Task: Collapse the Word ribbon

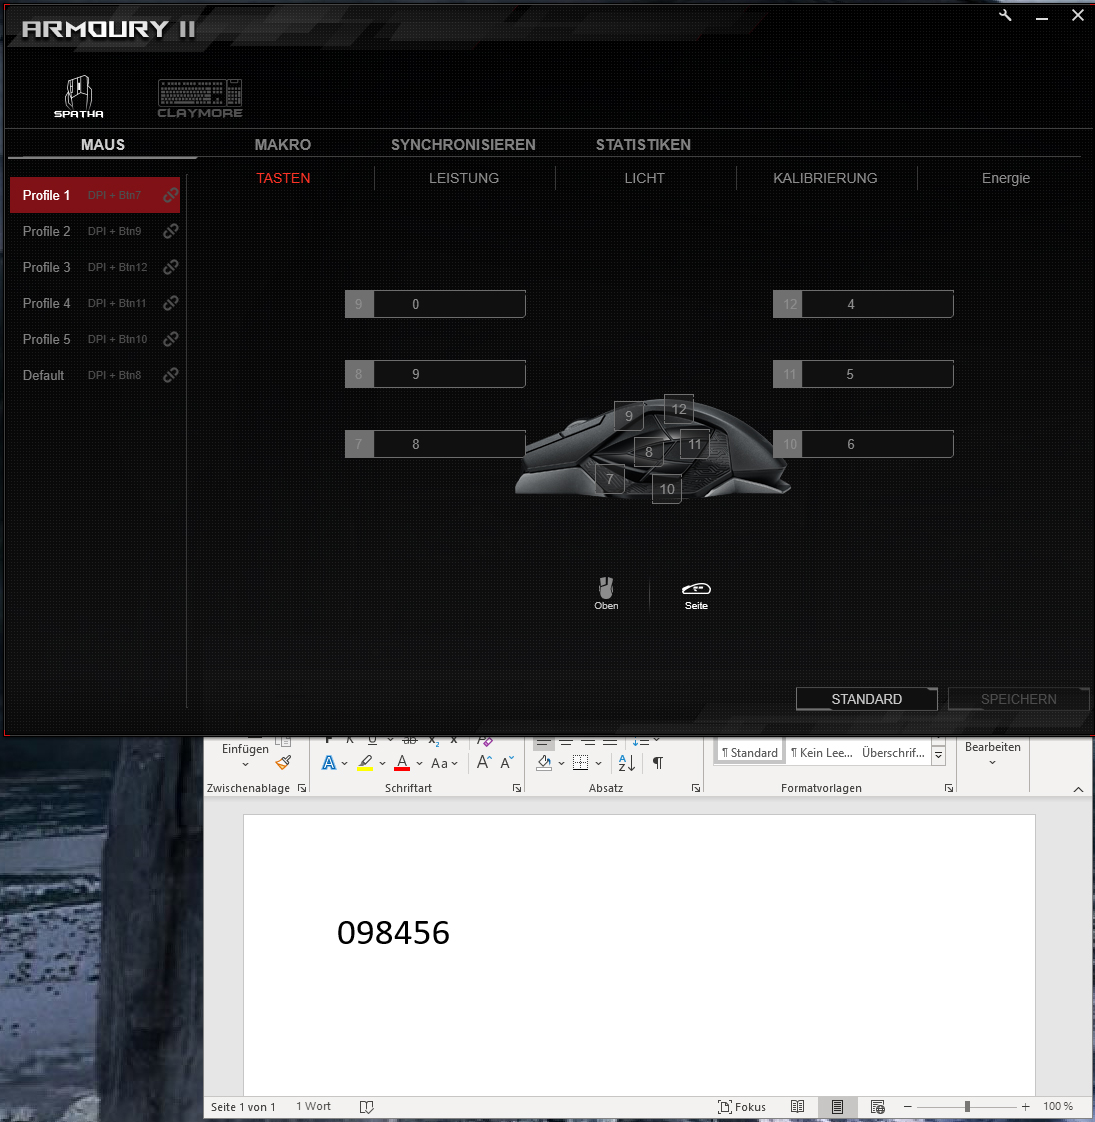Action: click(x=1078, y=789)
